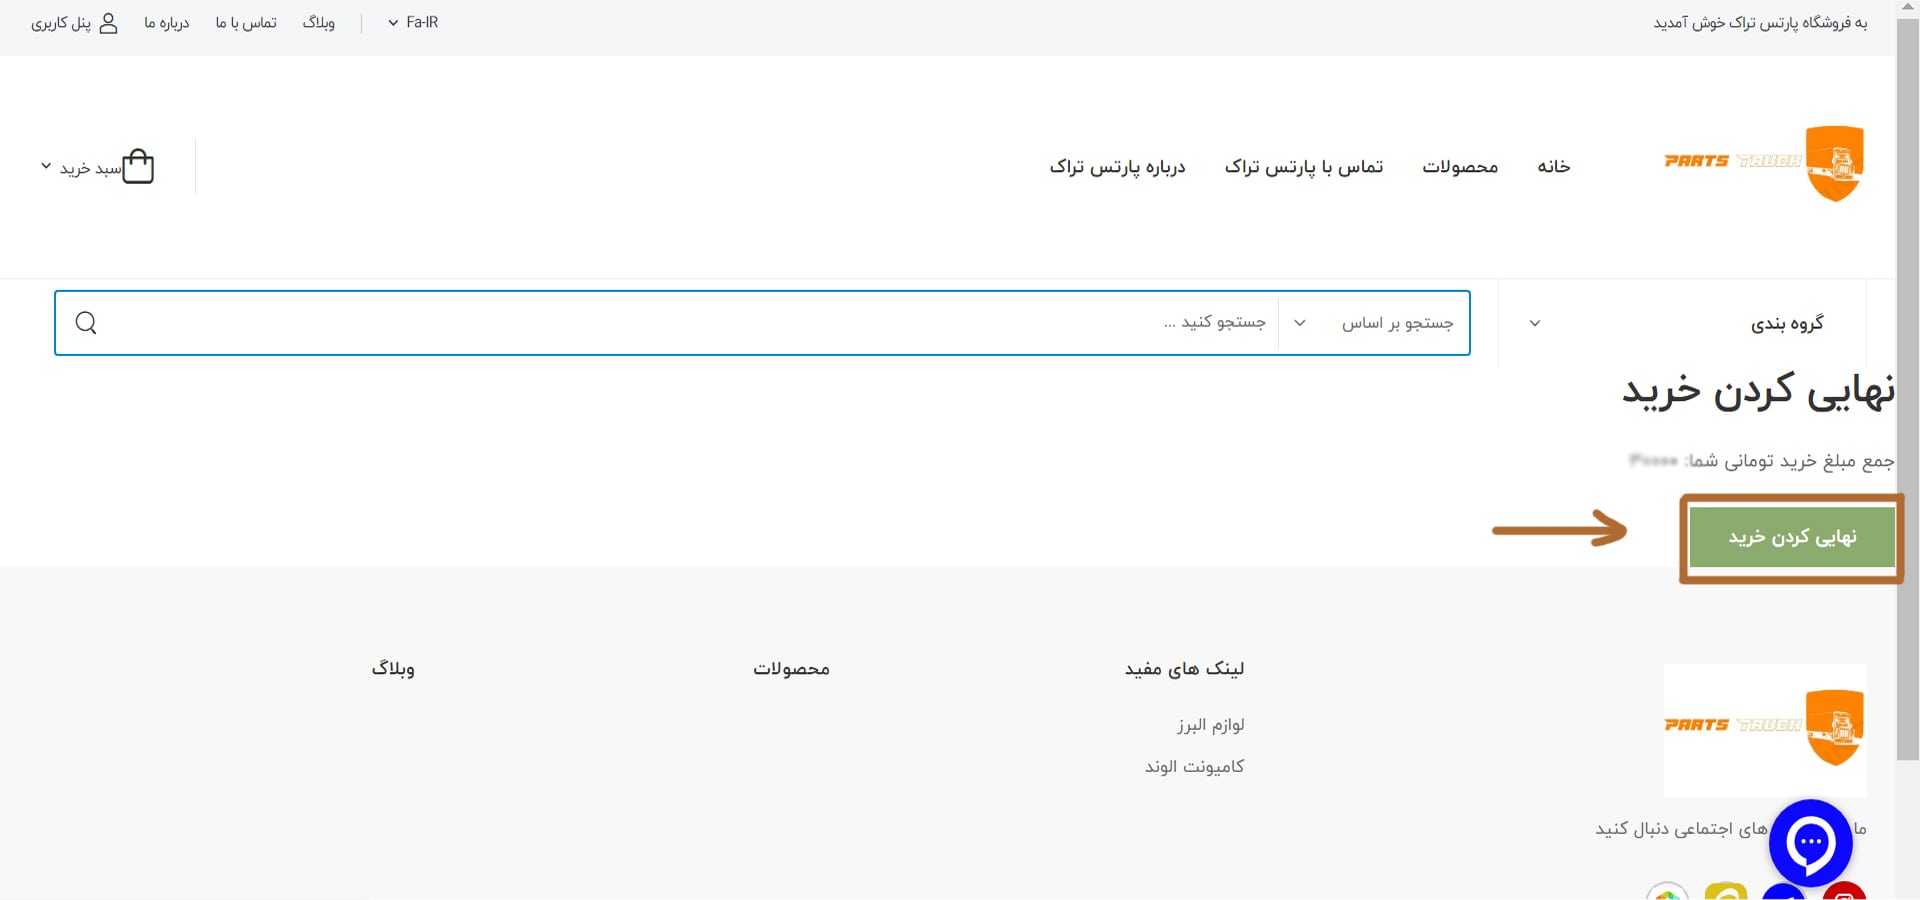Open the yellow social media icon in footer
This screenshot has width=1920, height=900.
(x=1725, y=893)
